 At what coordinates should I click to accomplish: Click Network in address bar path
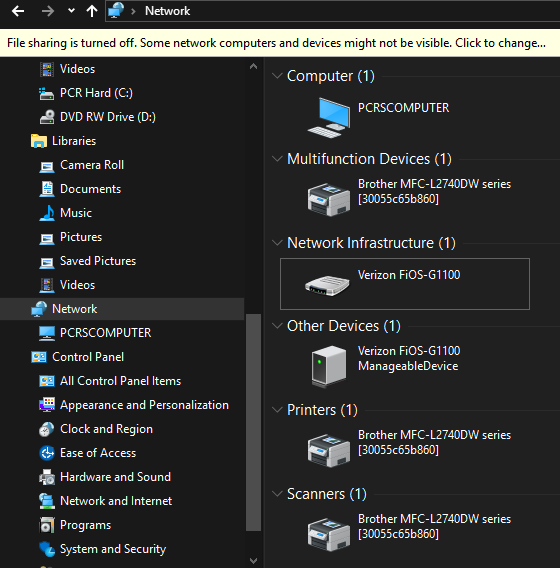click(167, 11)
